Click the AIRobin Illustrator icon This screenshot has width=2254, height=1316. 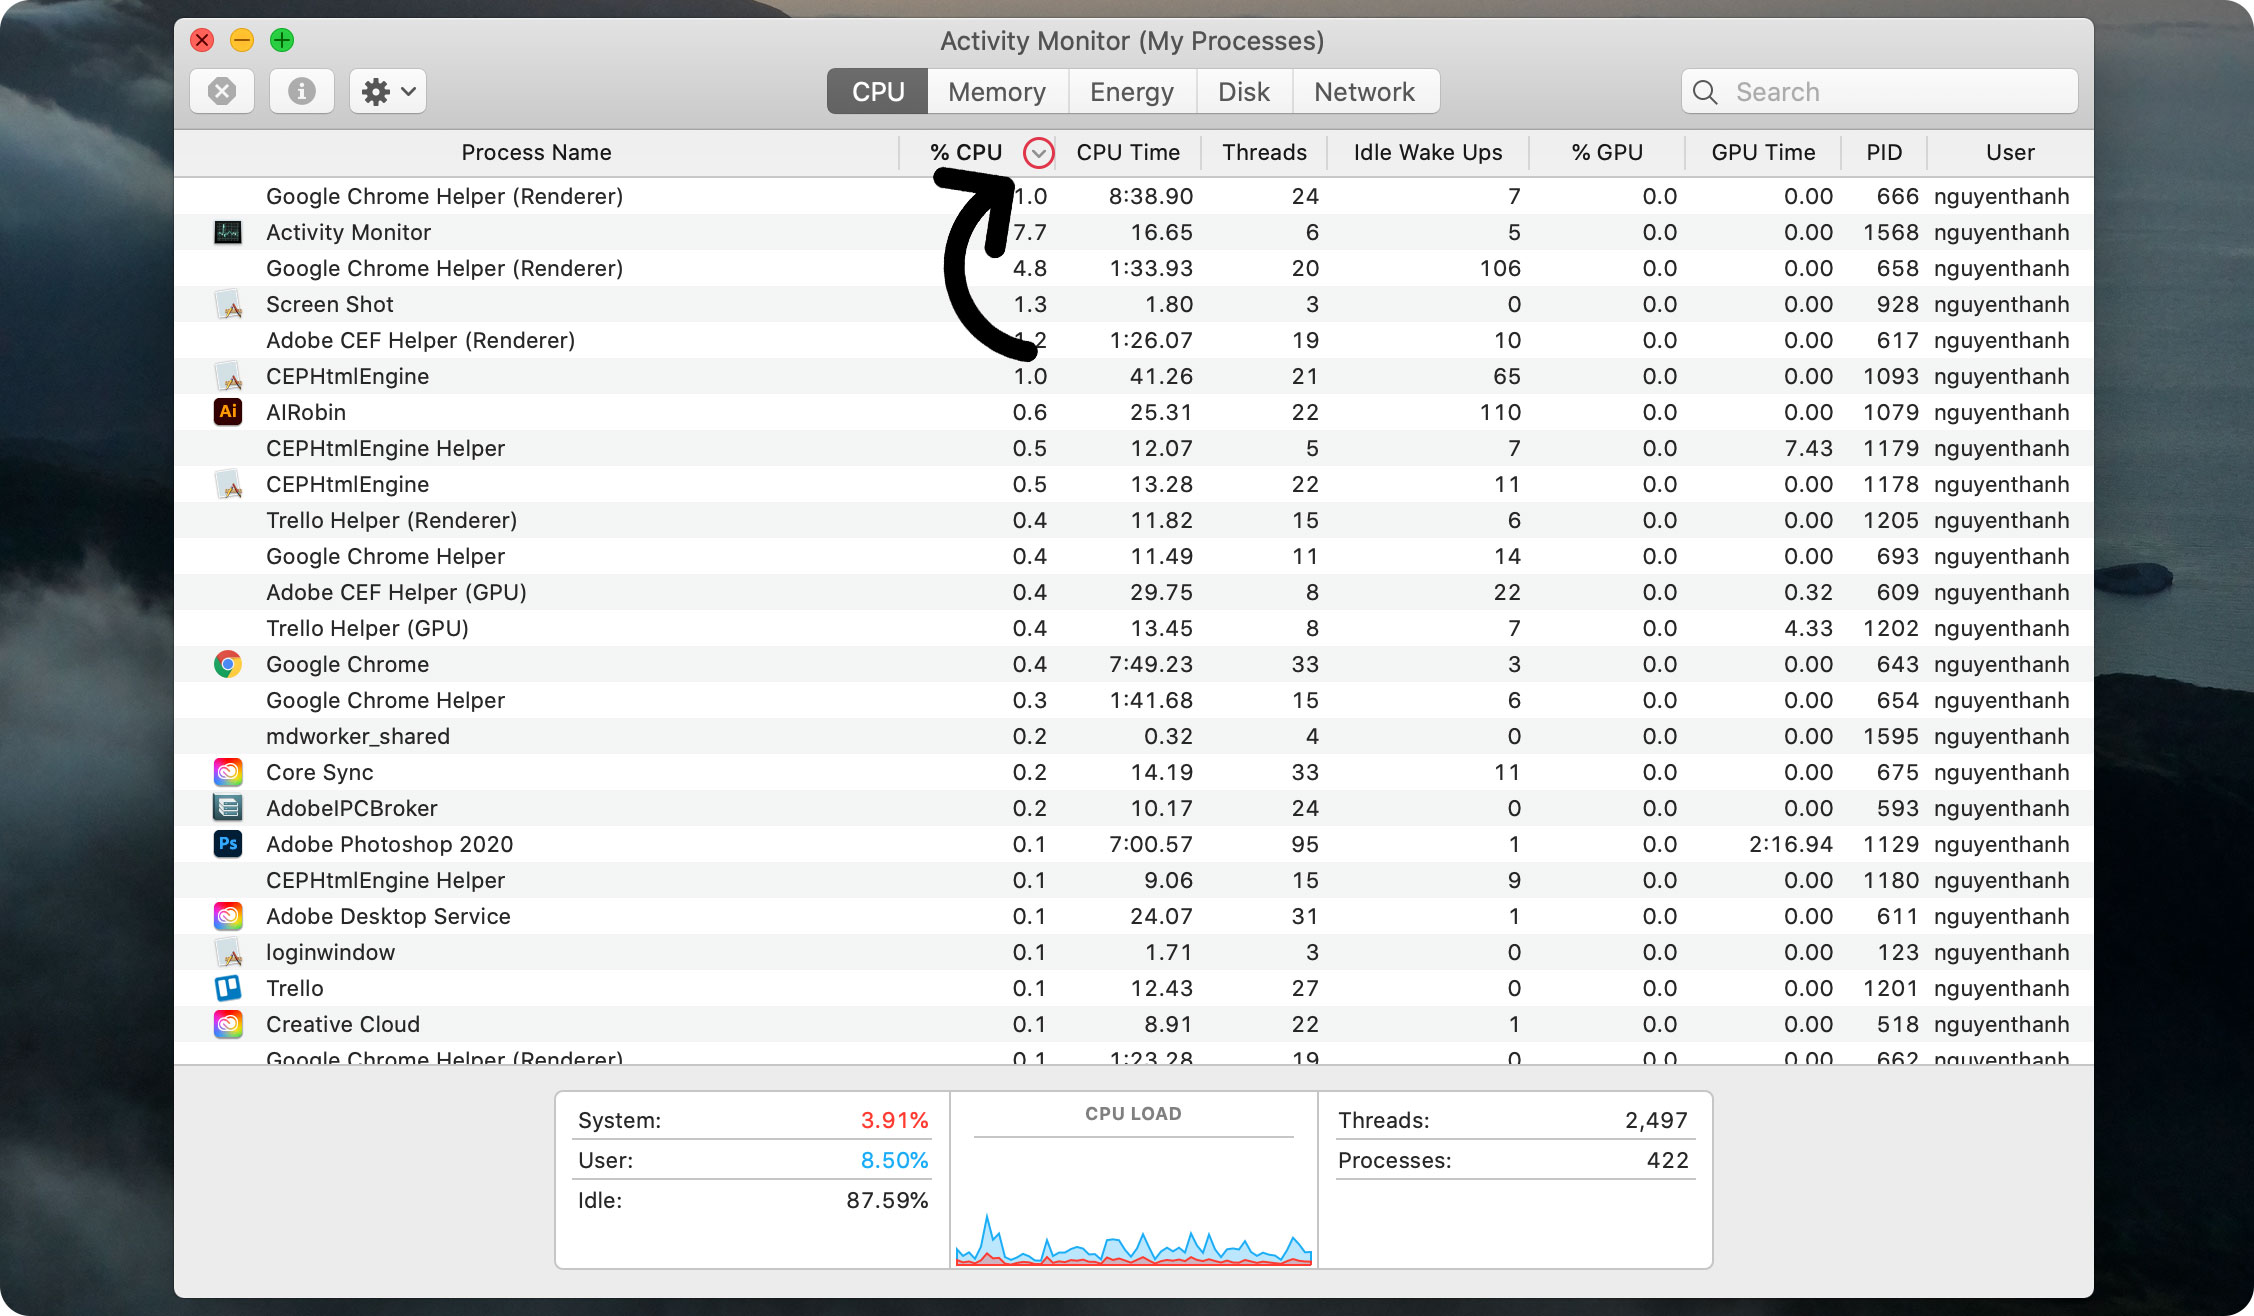tap(228, 412)
